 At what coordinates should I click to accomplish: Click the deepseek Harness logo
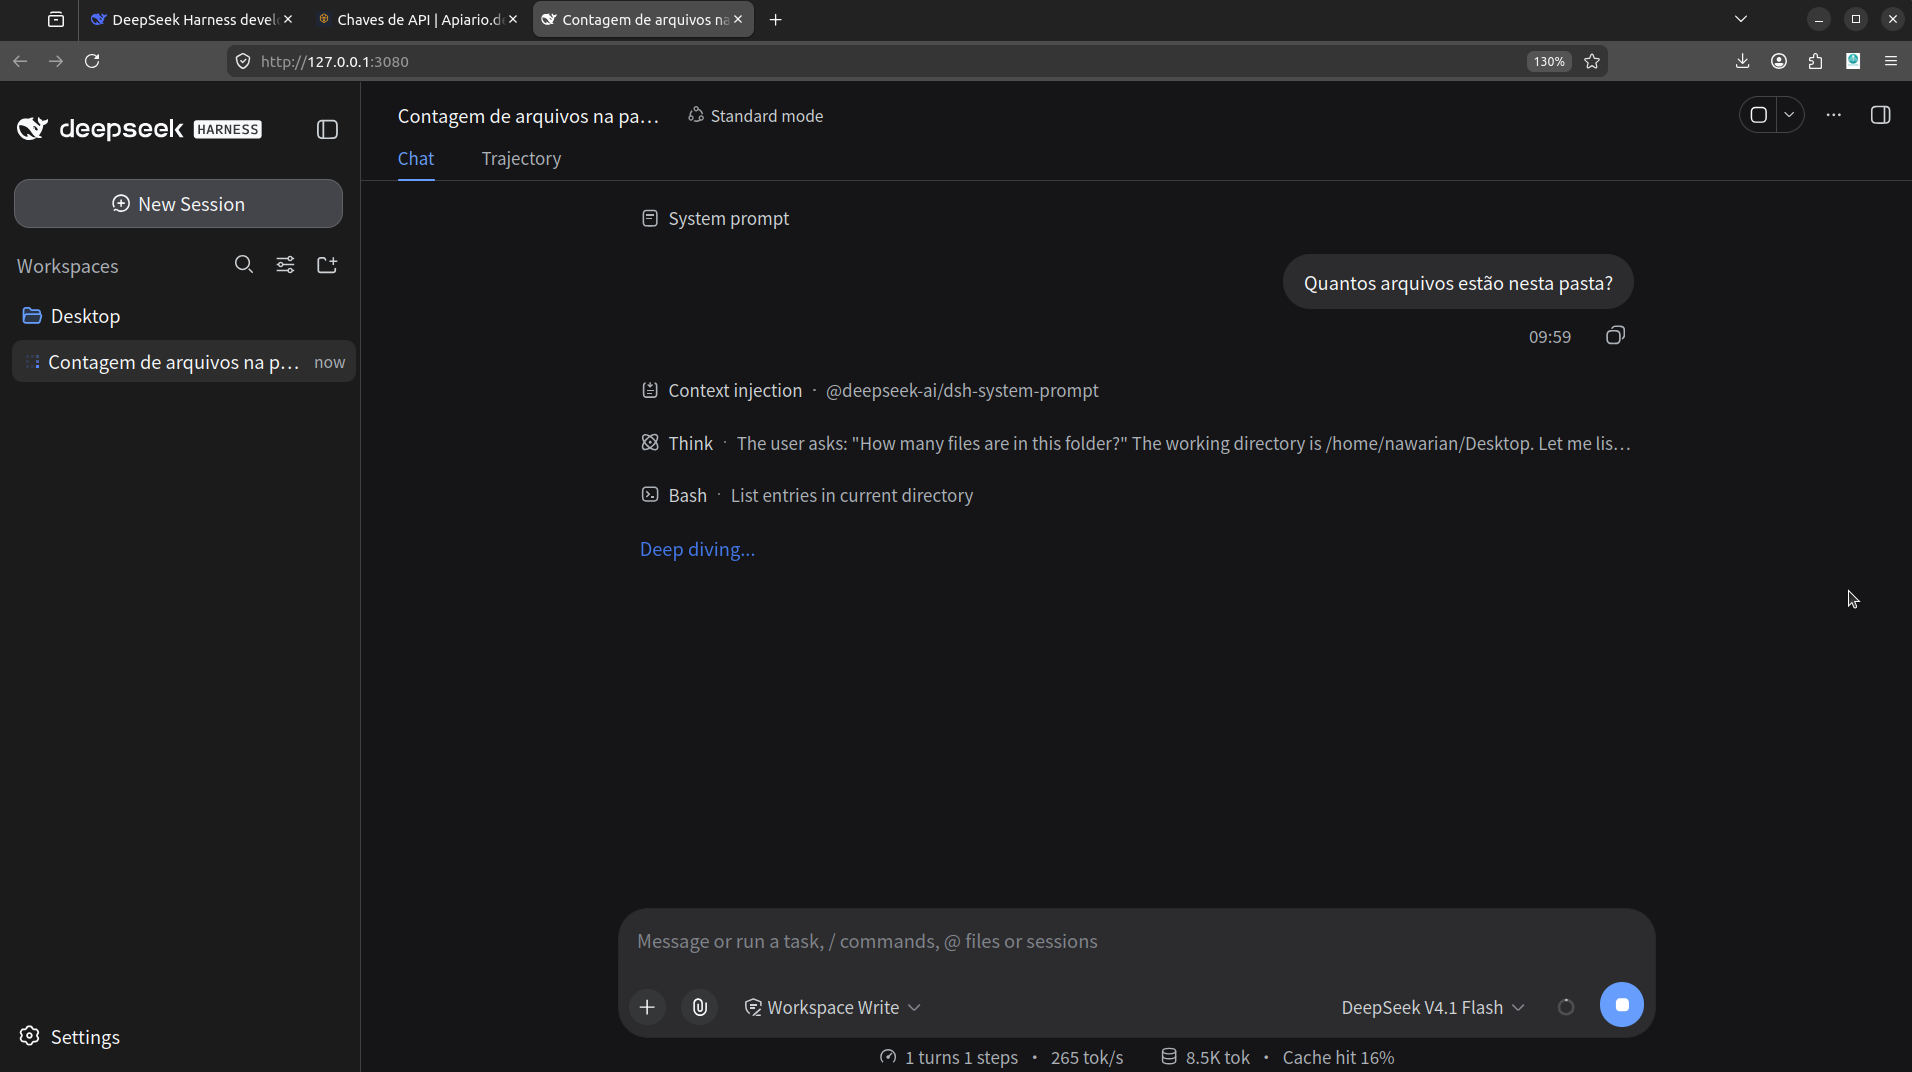[139, 129]
